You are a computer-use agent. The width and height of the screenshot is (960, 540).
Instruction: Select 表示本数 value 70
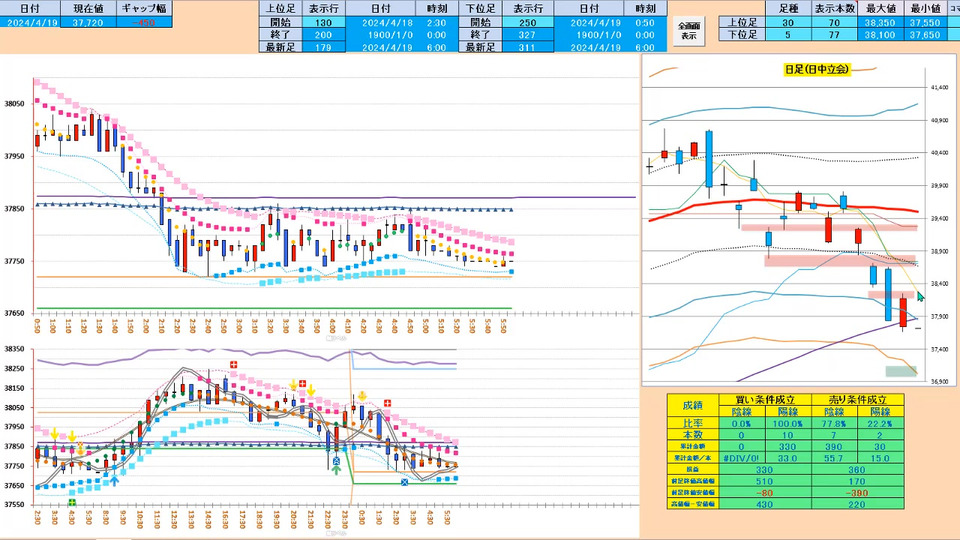click(834, 23)
